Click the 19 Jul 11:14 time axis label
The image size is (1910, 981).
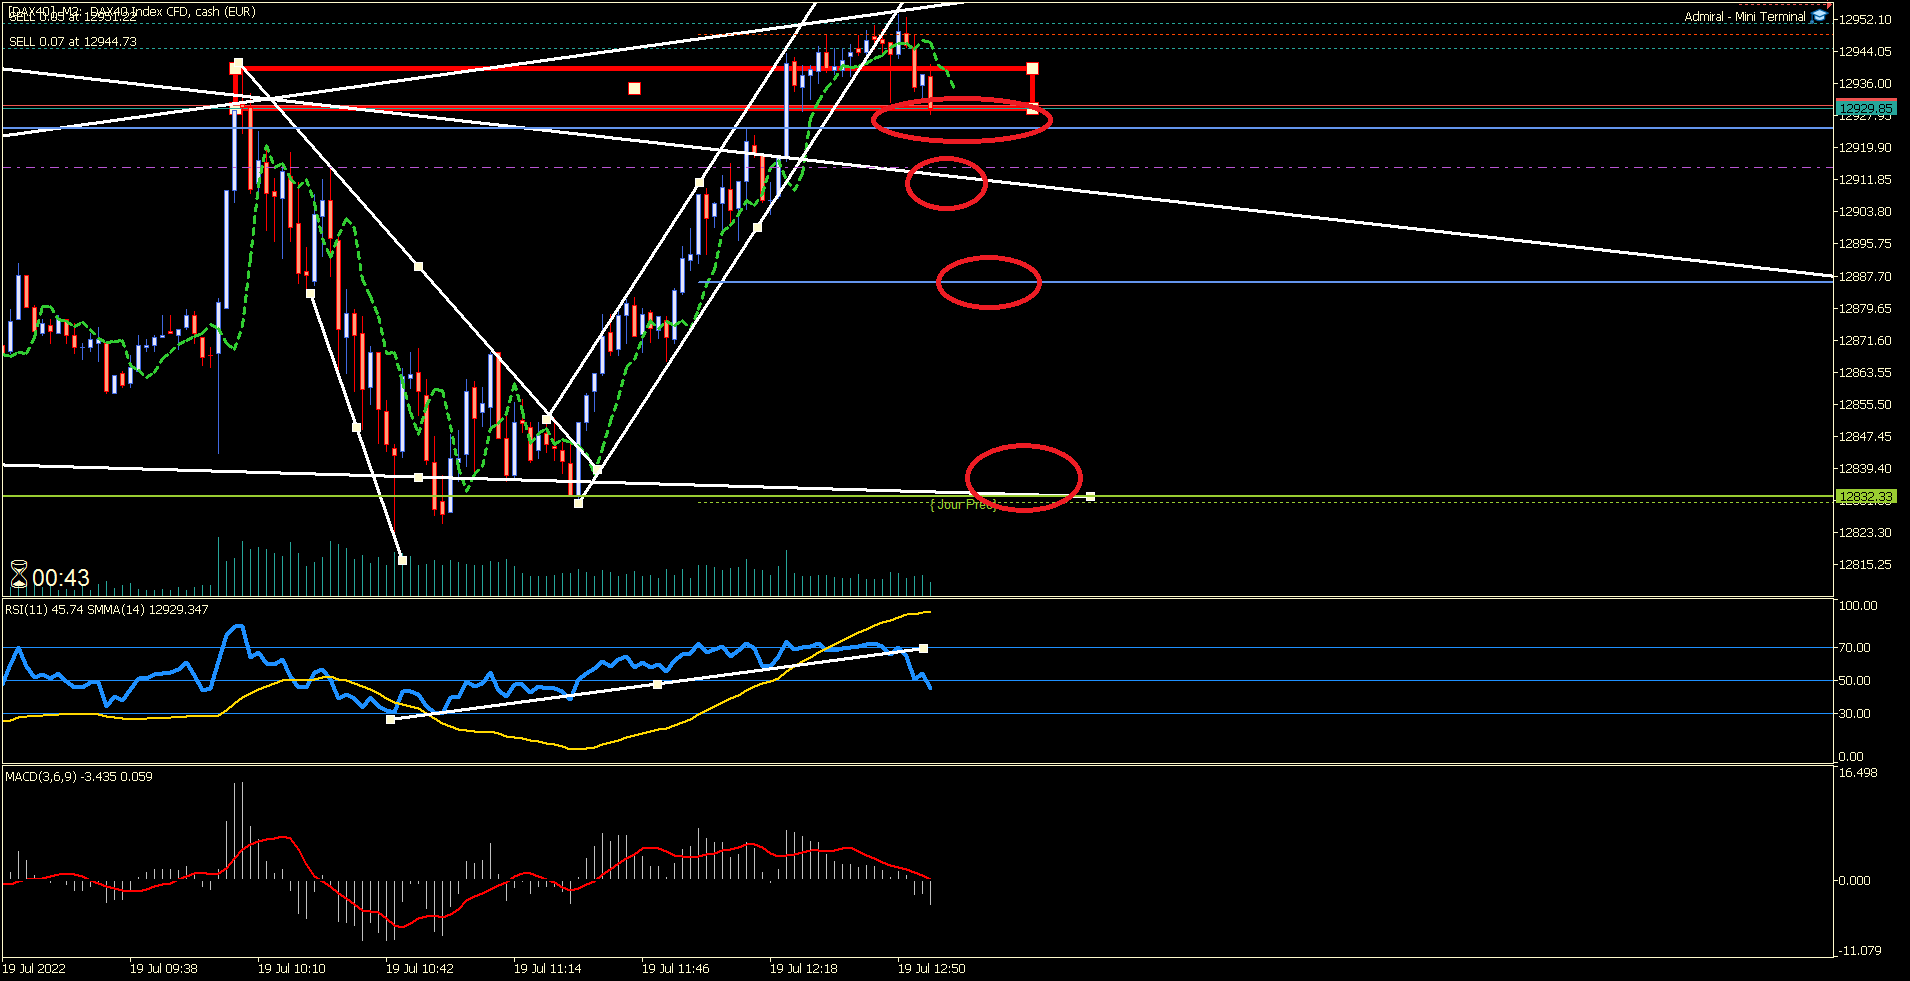tap(548, 968)
